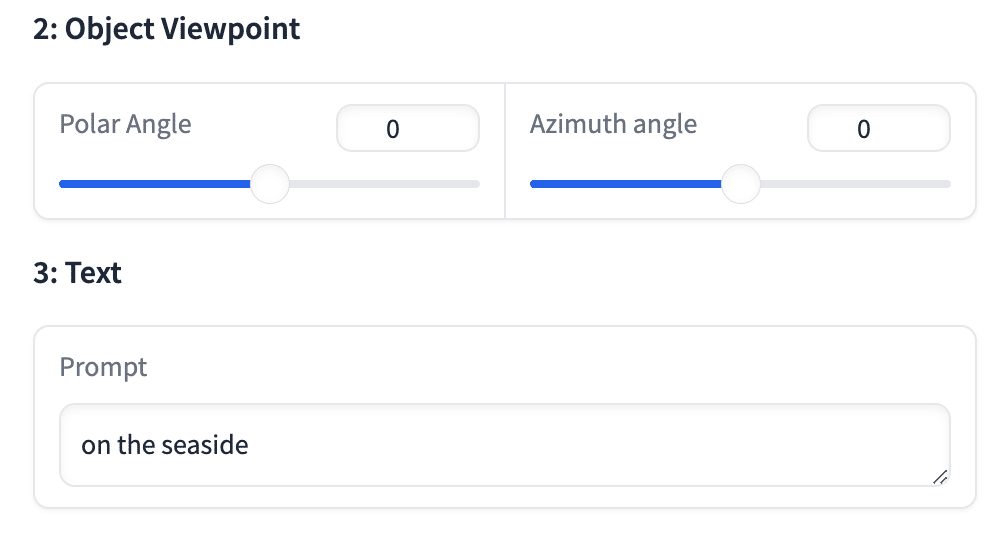Click the "3: Text" heading
Screen dimensions: 1000x534
(77, 273)
